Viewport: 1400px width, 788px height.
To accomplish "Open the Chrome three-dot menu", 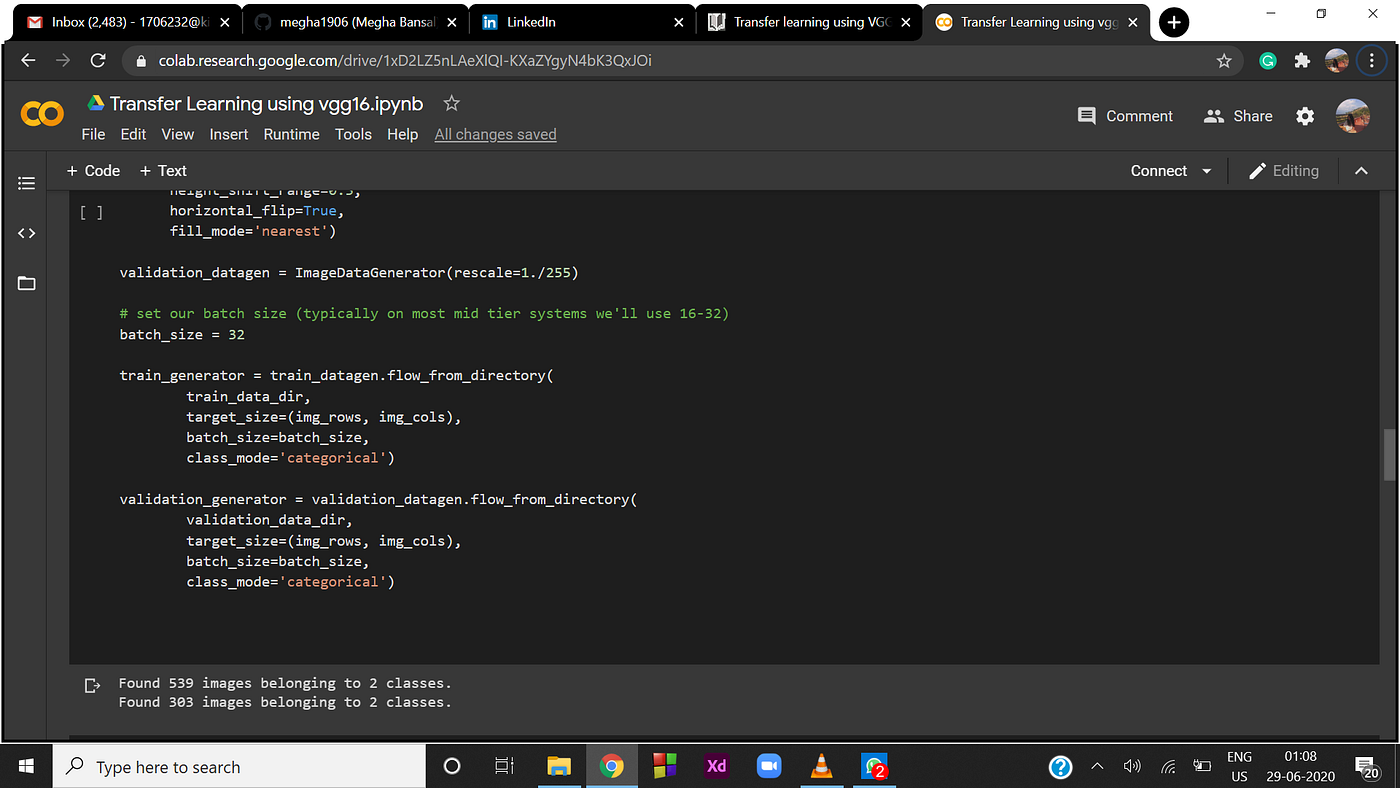I will [1371, 60].
